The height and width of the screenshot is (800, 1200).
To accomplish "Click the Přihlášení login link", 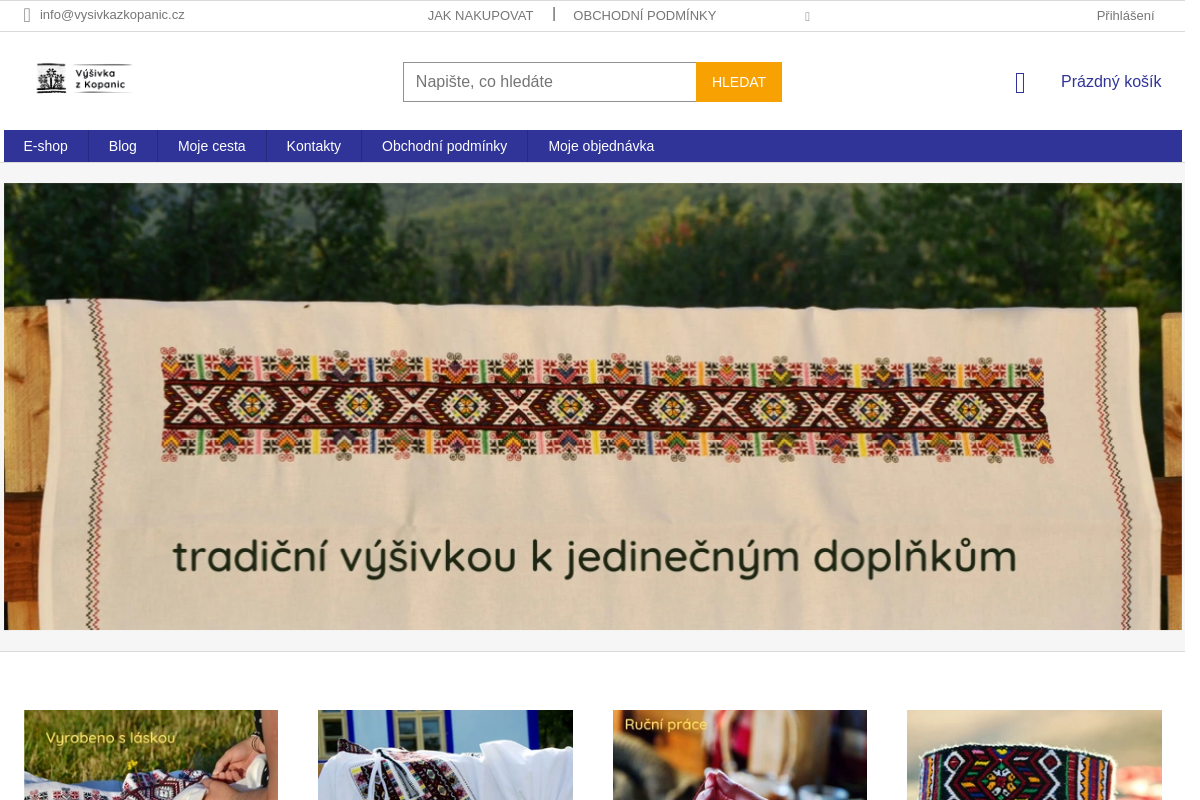I will tap(1125, 15).
